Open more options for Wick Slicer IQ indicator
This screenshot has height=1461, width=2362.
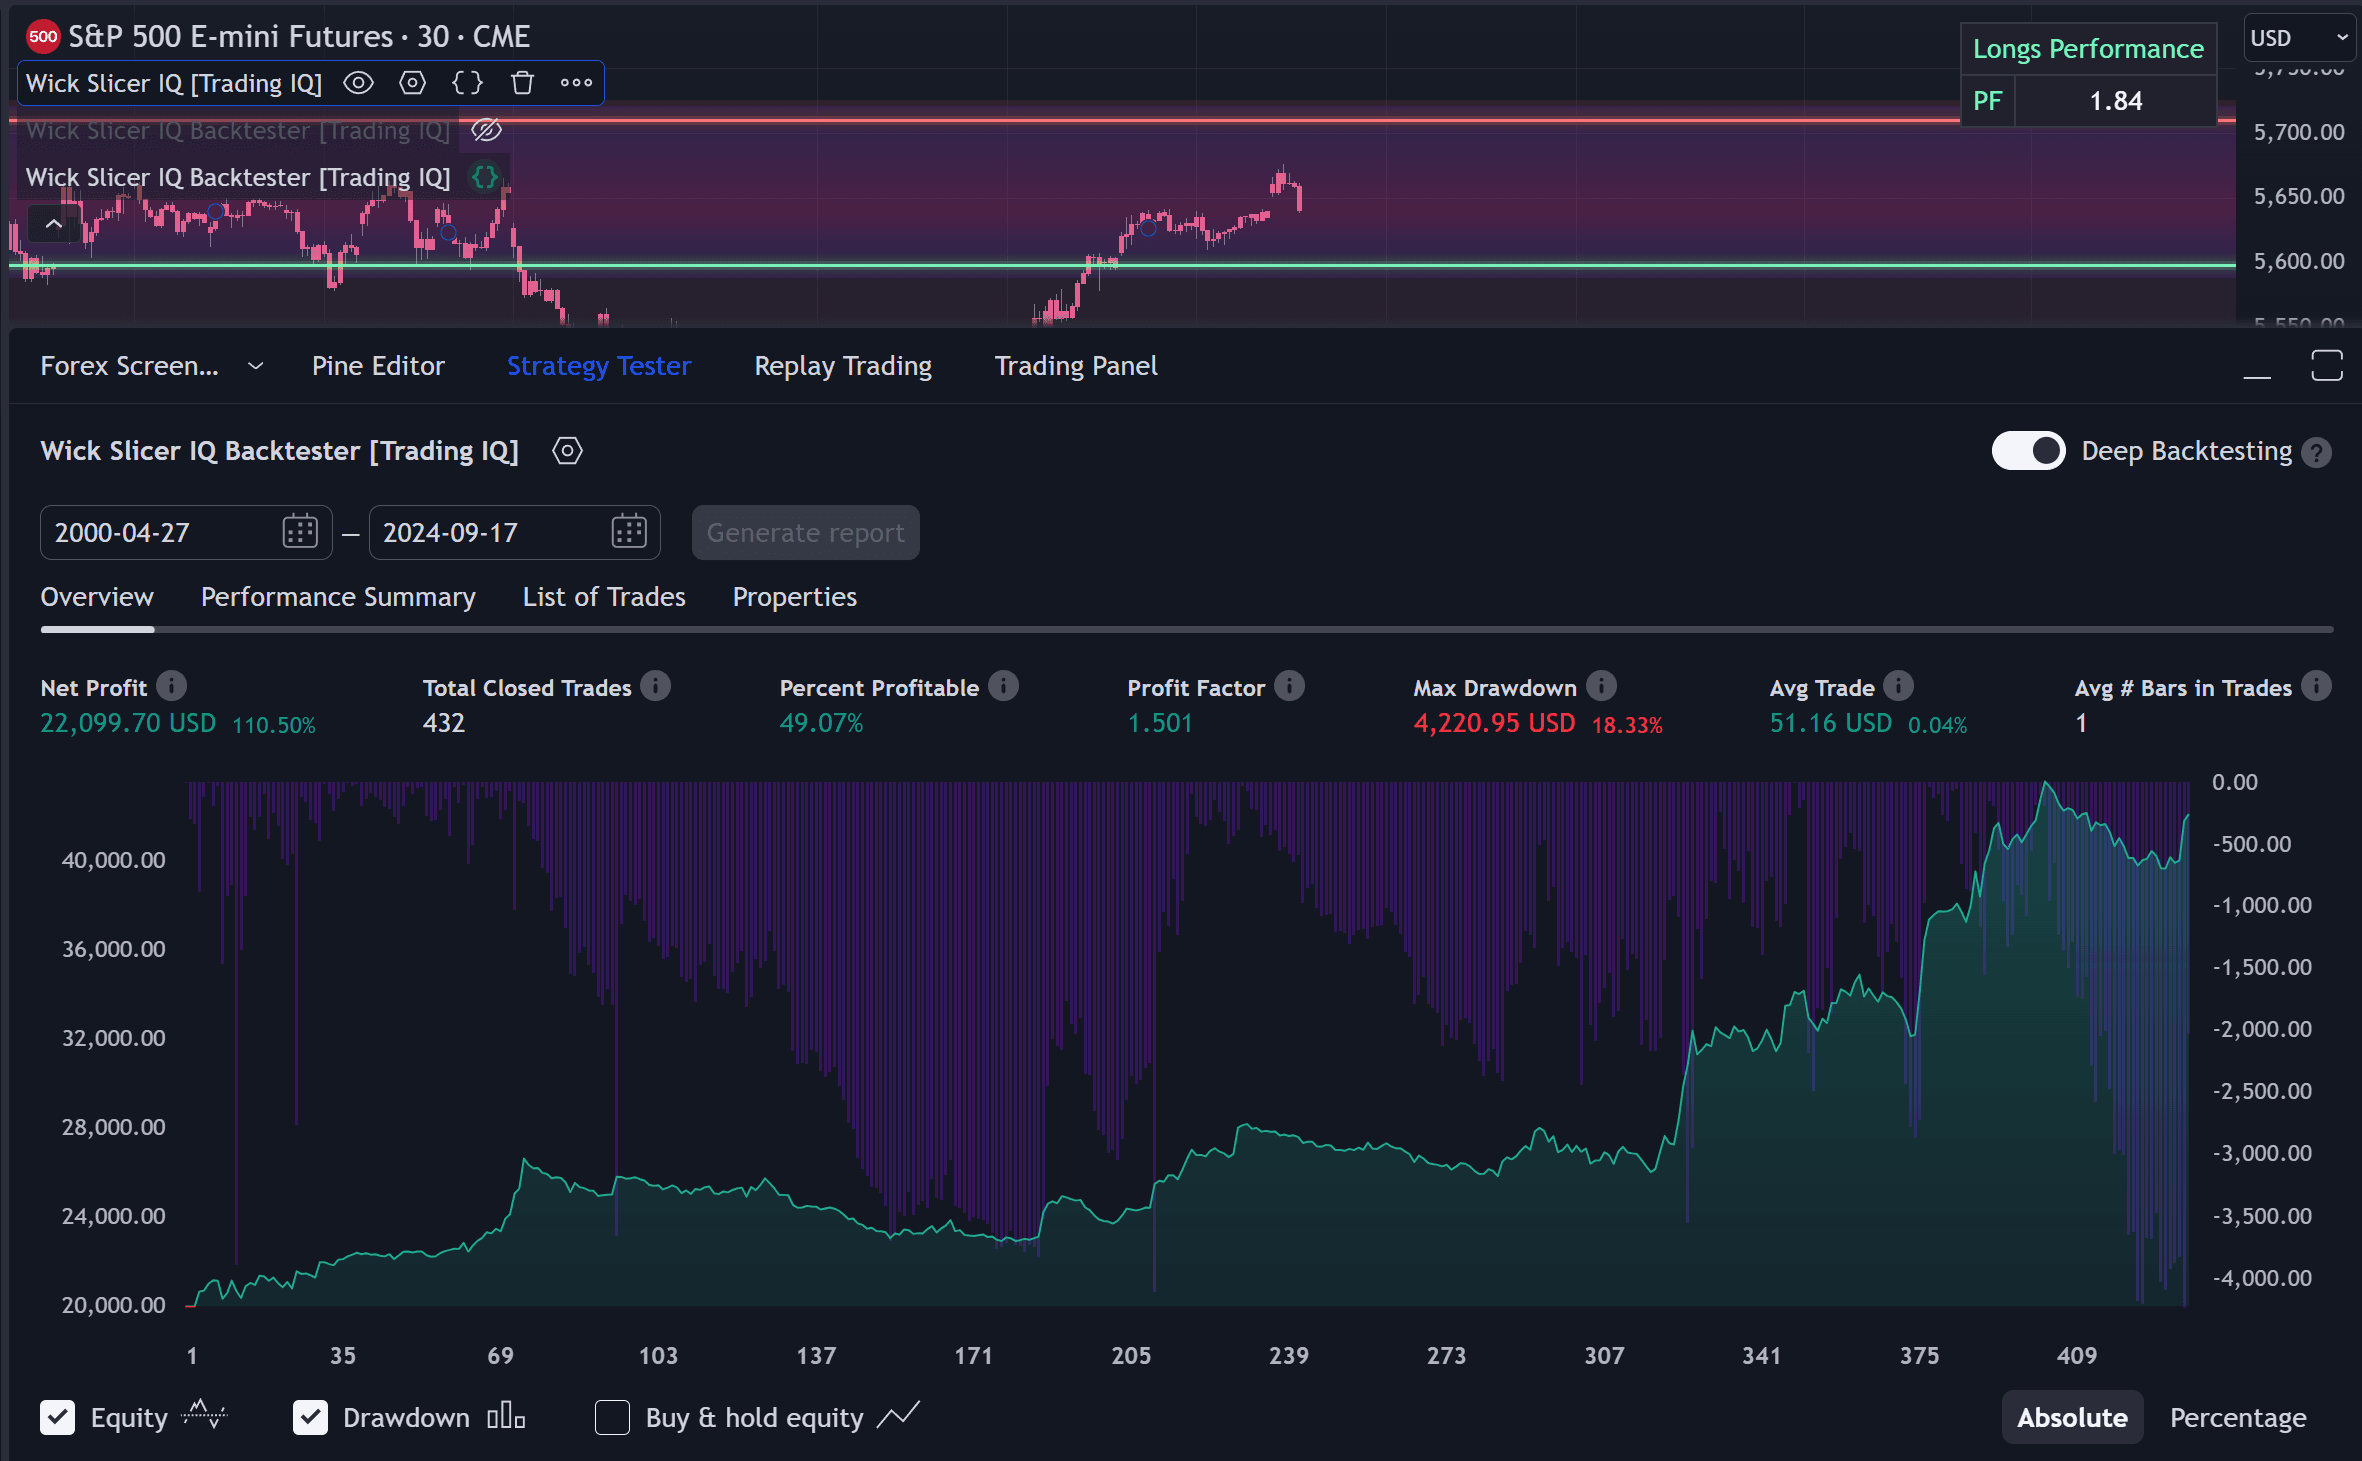[576, 83]
